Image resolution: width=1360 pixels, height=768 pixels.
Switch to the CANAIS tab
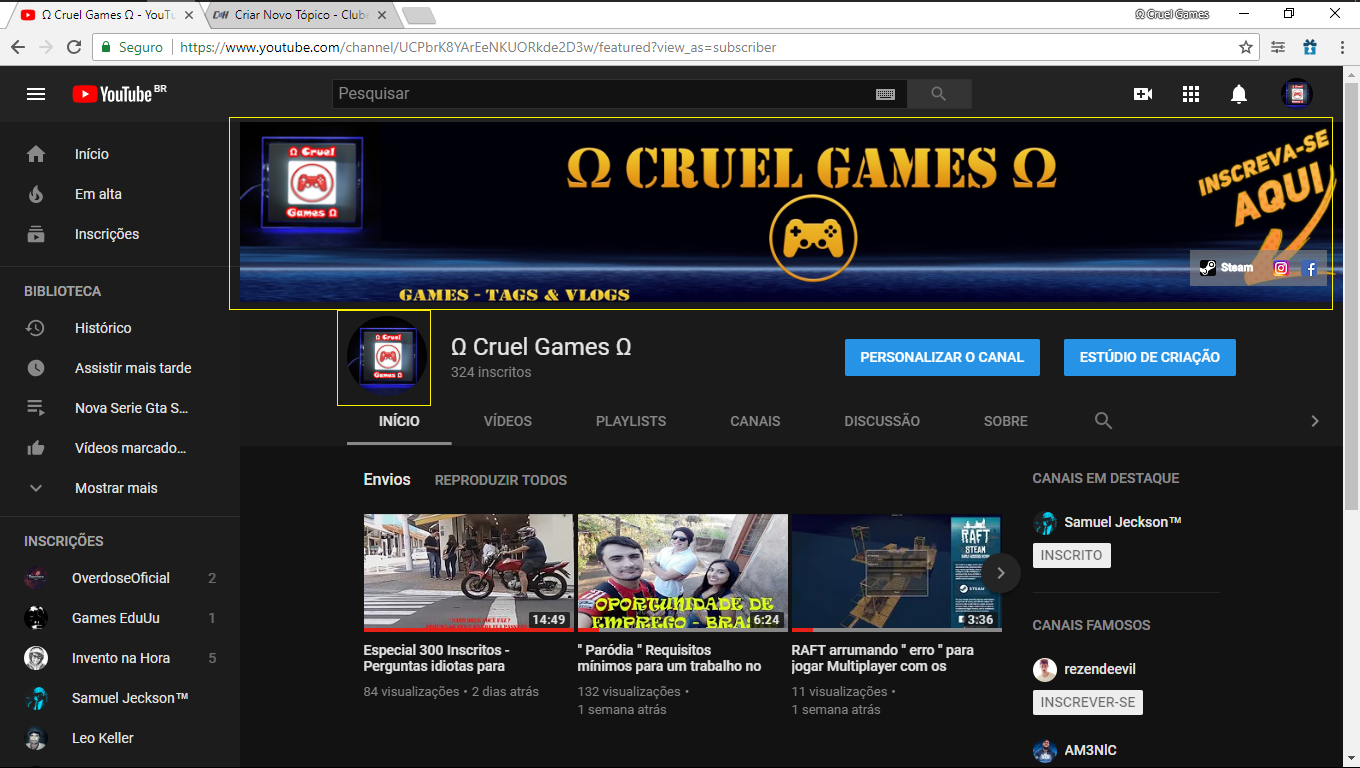pyautogui.click(x=755, y=421)
